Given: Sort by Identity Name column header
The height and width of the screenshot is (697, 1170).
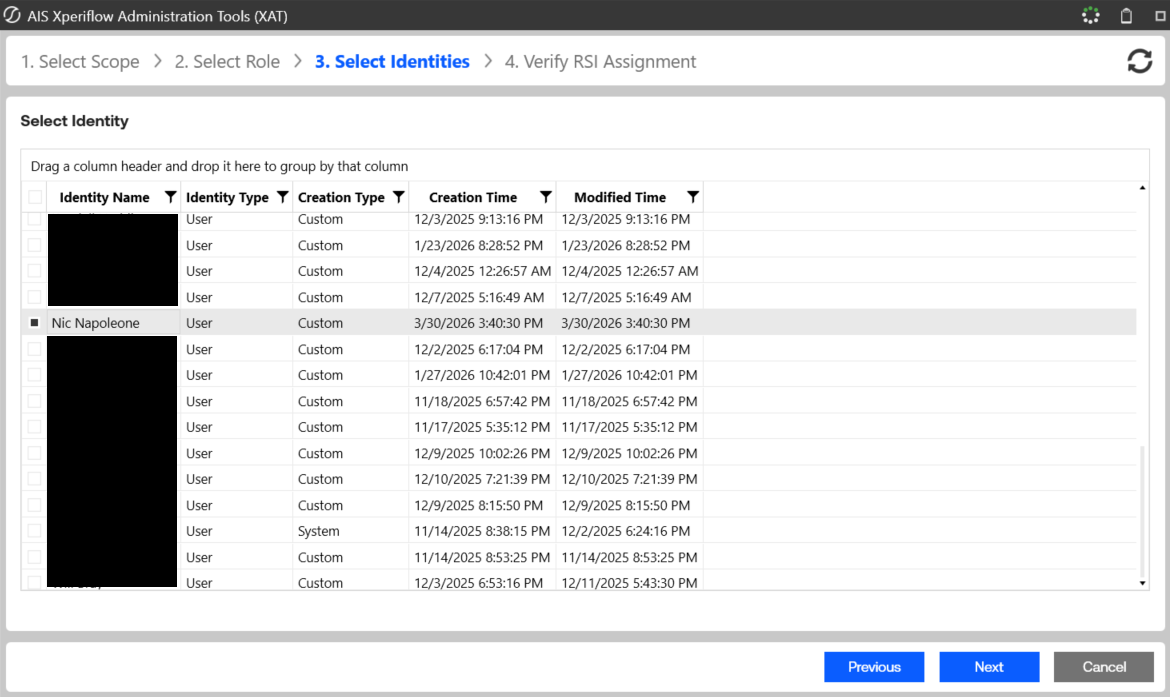Looking at the screenshot, I should 104,197.
